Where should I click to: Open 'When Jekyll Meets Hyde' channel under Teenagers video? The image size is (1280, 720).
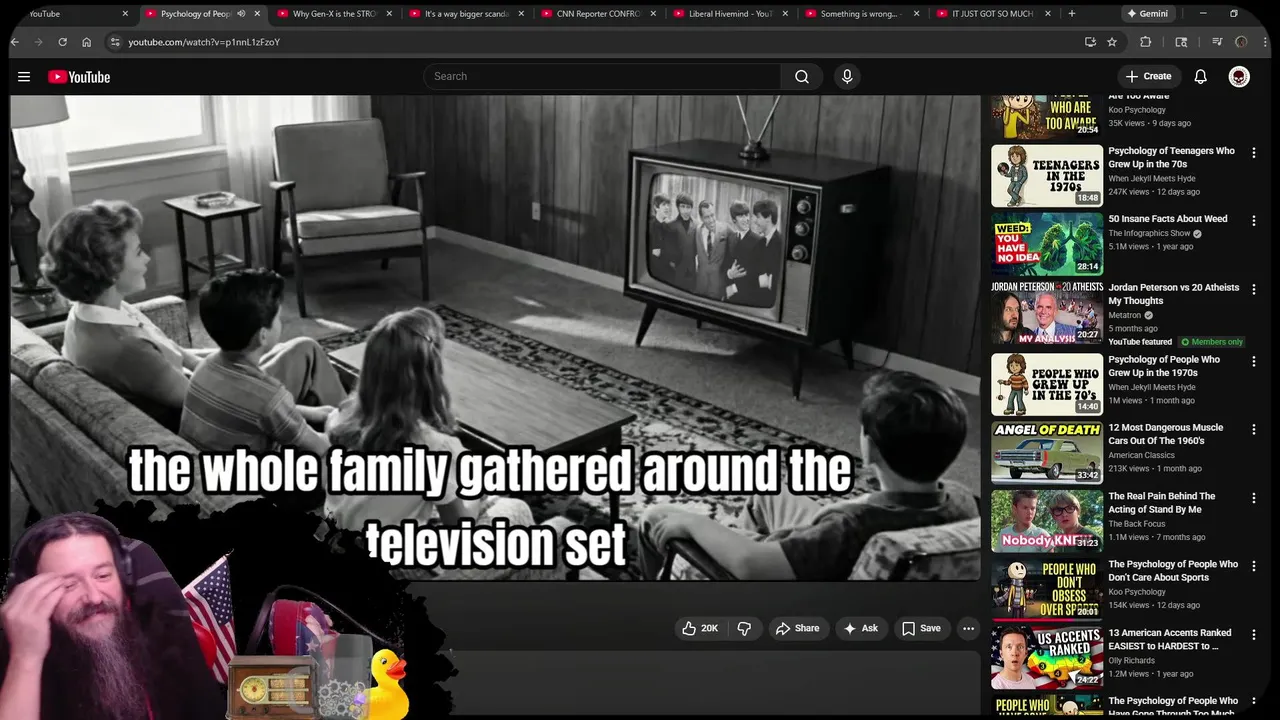tap(1151, 178)
